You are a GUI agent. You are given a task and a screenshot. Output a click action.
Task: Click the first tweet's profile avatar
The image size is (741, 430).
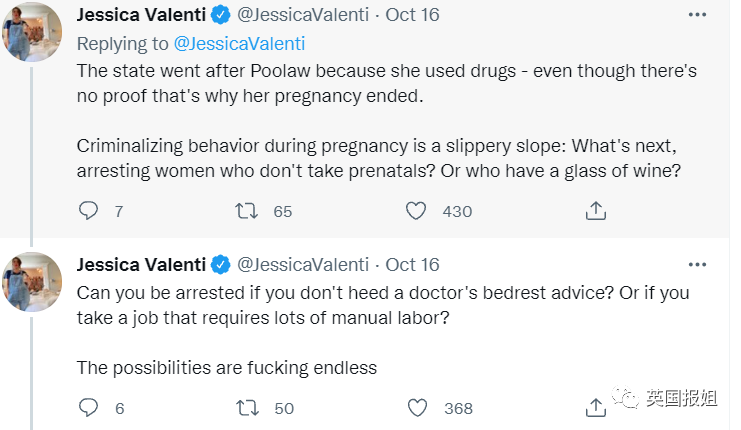tap(27, 30)
